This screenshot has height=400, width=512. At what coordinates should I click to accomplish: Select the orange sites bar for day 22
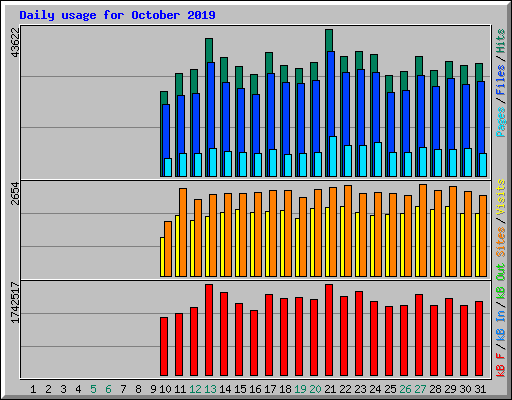[x=348, y=231]
